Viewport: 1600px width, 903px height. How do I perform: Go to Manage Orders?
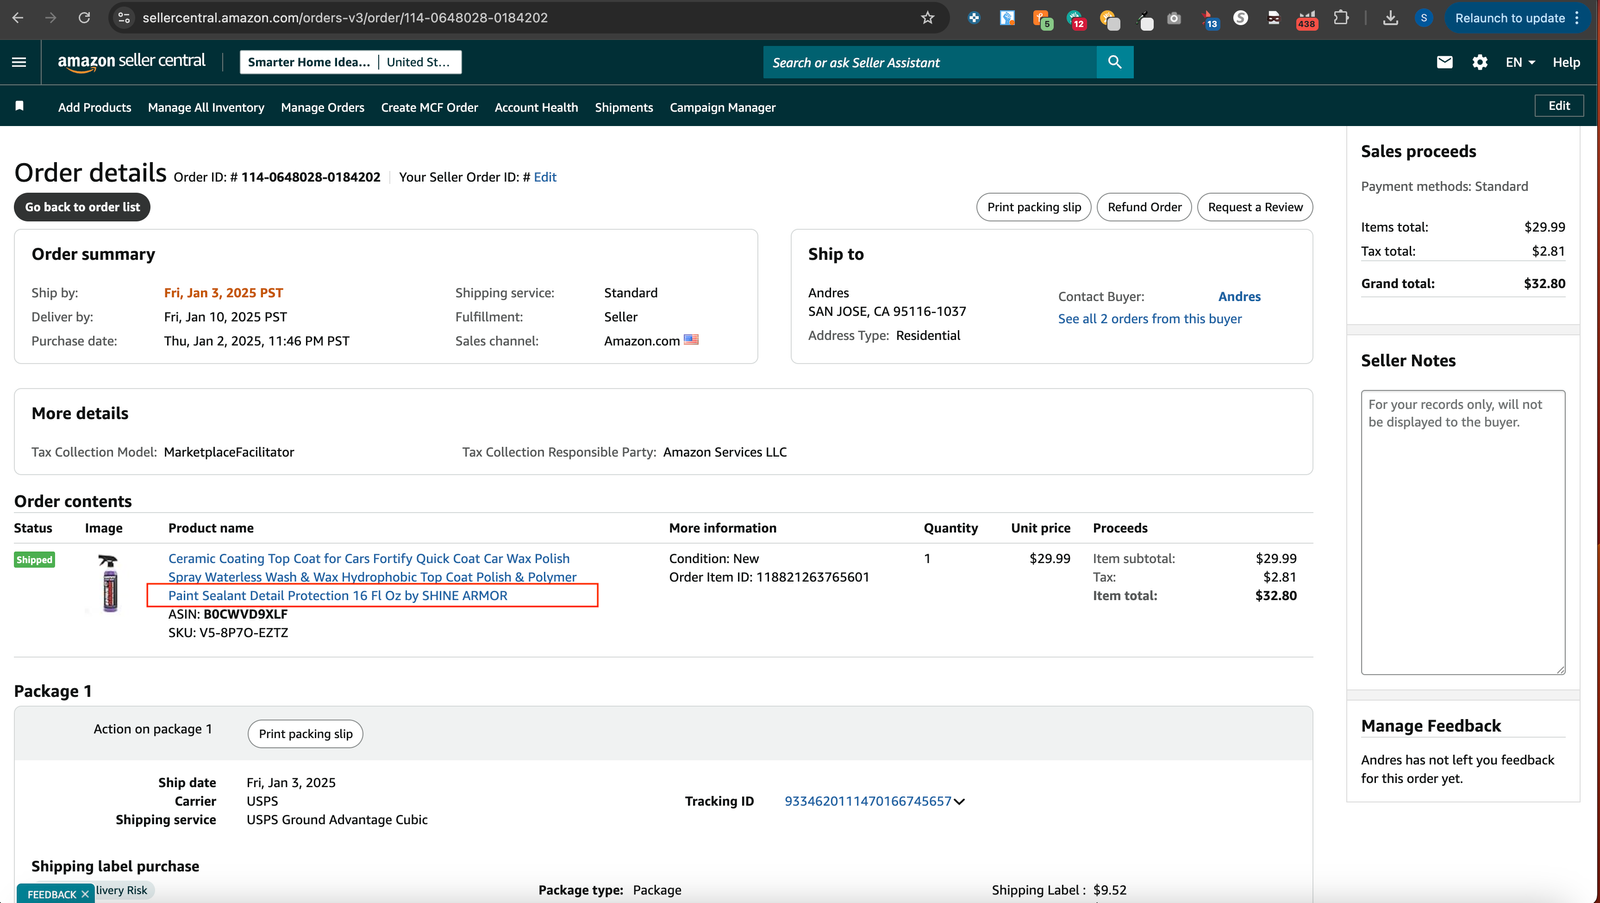coord(323,107)
